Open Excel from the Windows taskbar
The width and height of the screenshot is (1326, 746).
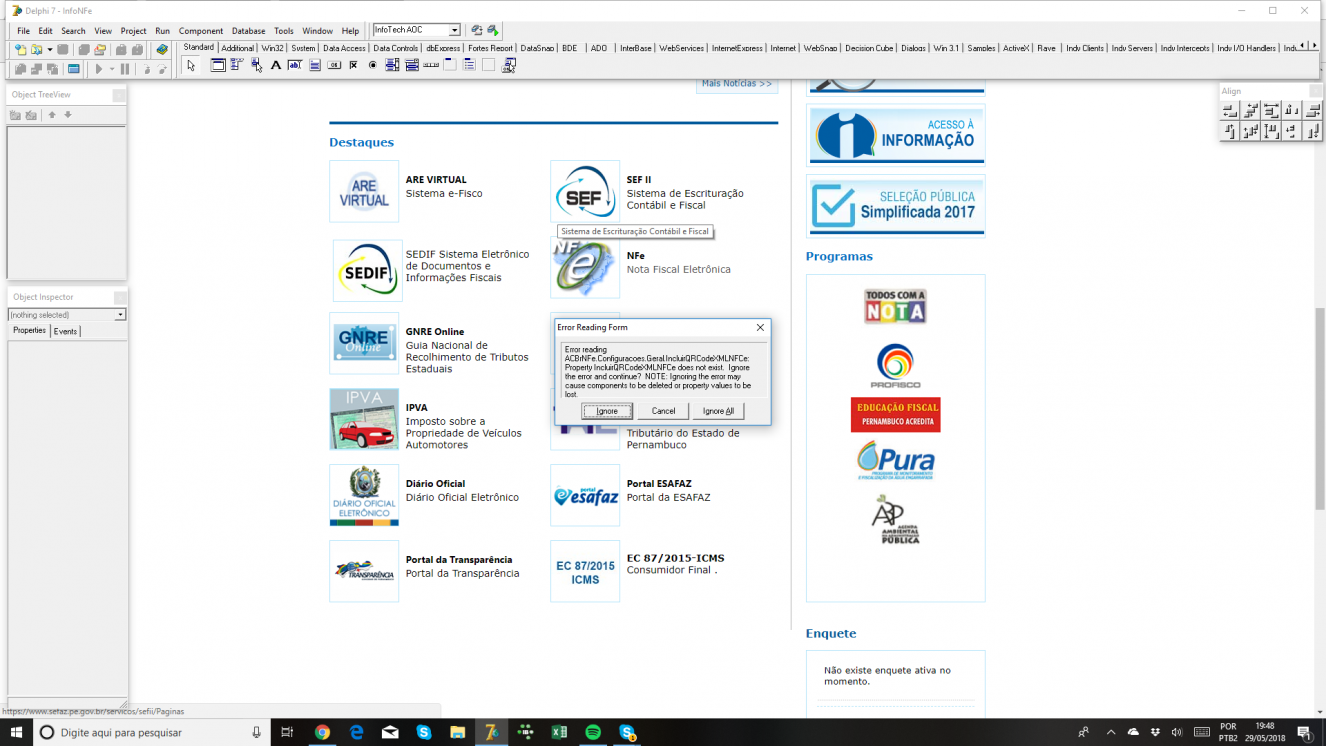click(559, 732)
